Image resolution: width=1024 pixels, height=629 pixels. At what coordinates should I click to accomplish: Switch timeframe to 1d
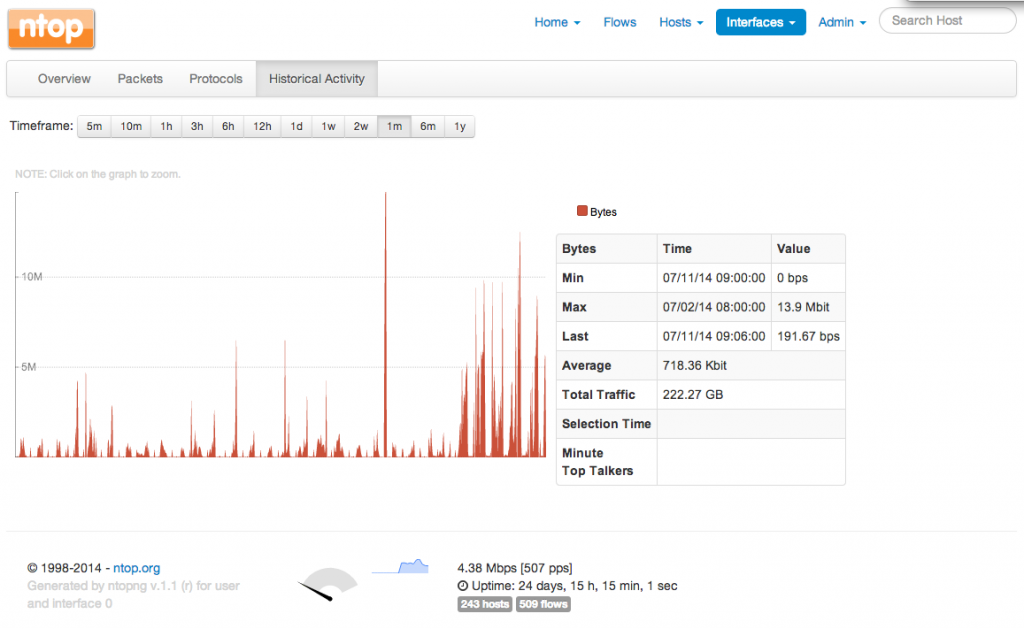click(x=296, y=126)
